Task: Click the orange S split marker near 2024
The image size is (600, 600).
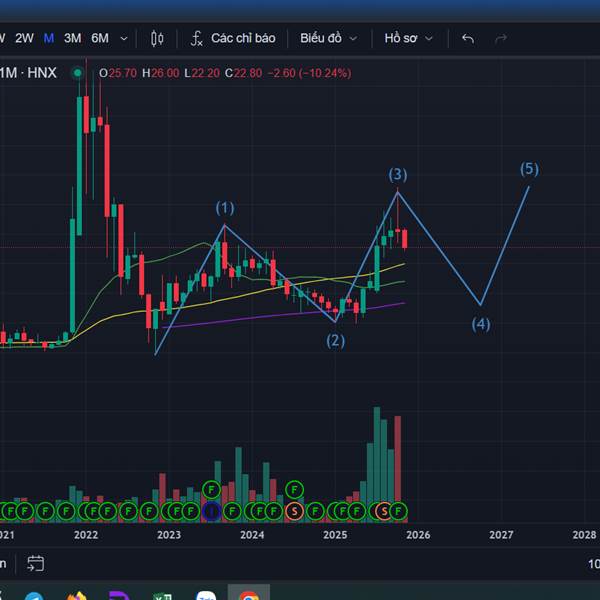Action: (294, 511)
